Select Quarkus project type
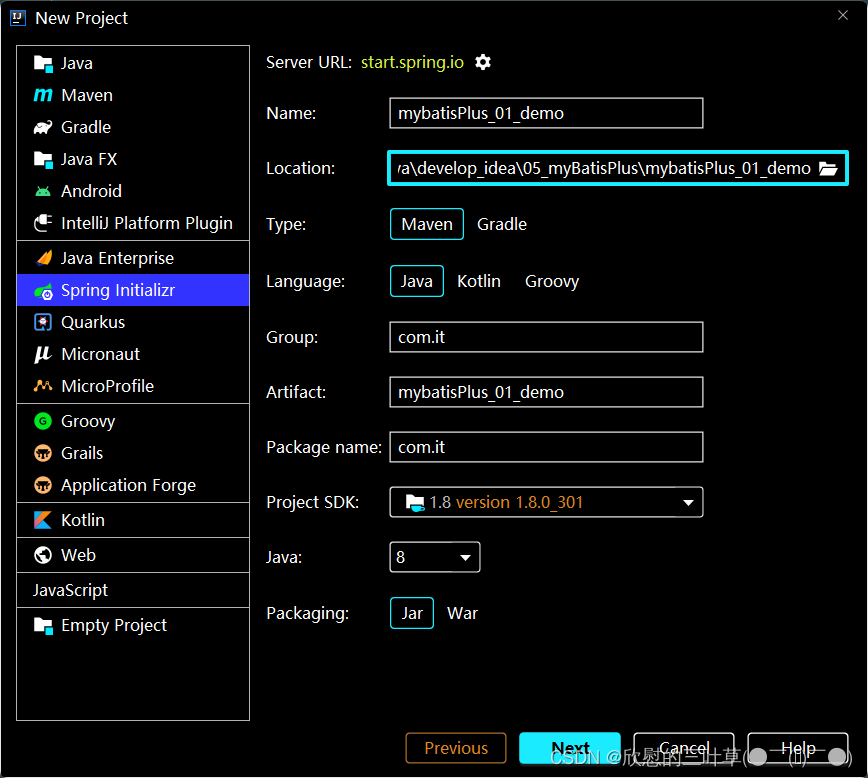The image size is (868, 778). (x=93, y=322)
